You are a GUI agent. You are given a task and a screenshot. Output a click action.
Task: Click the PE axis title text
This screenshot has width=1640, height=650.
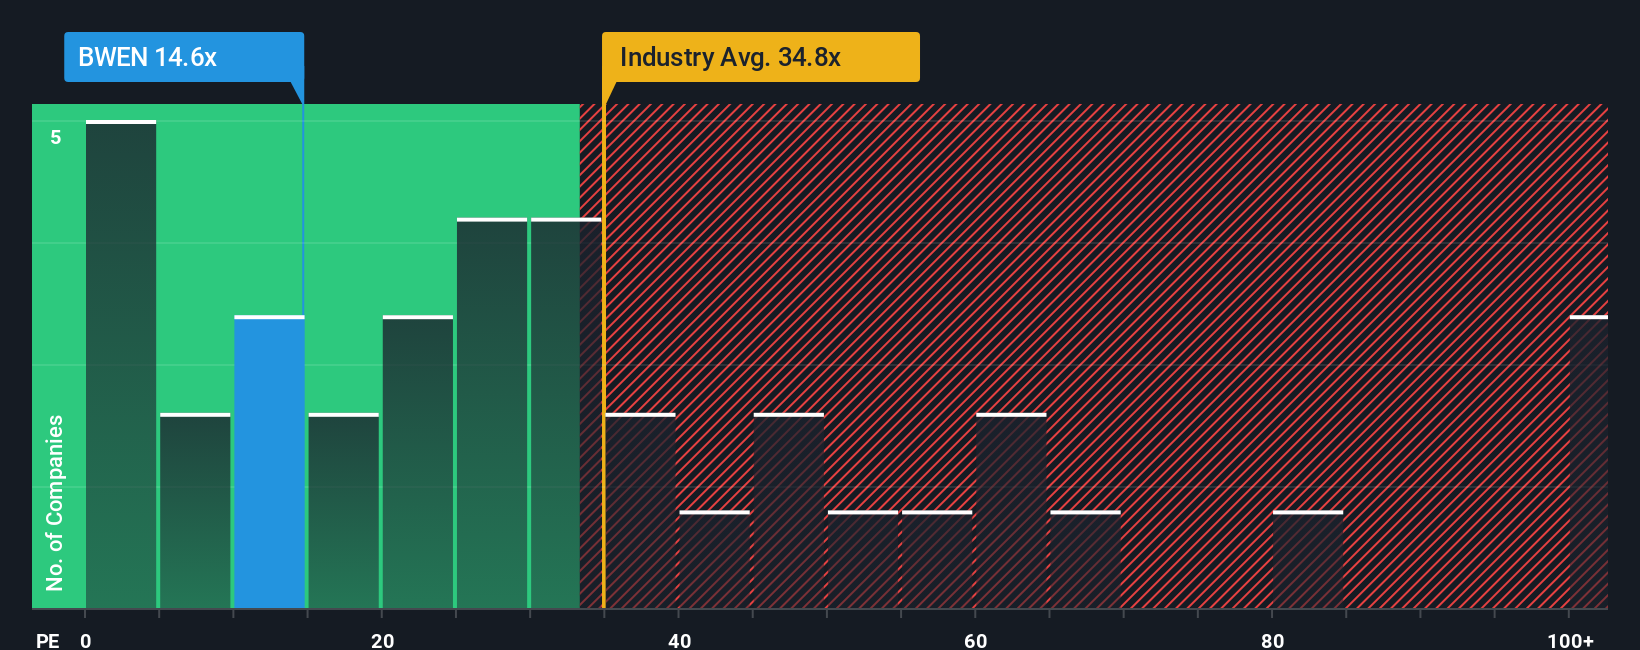(x=47, y=640)
